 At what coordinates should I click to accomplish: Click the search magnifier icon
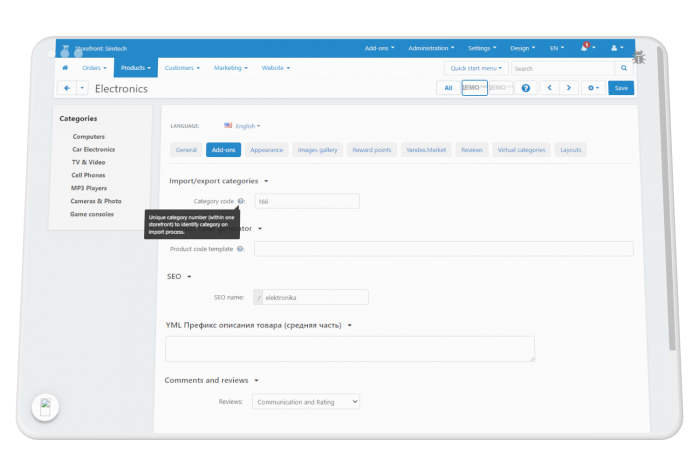click(624, 68)
